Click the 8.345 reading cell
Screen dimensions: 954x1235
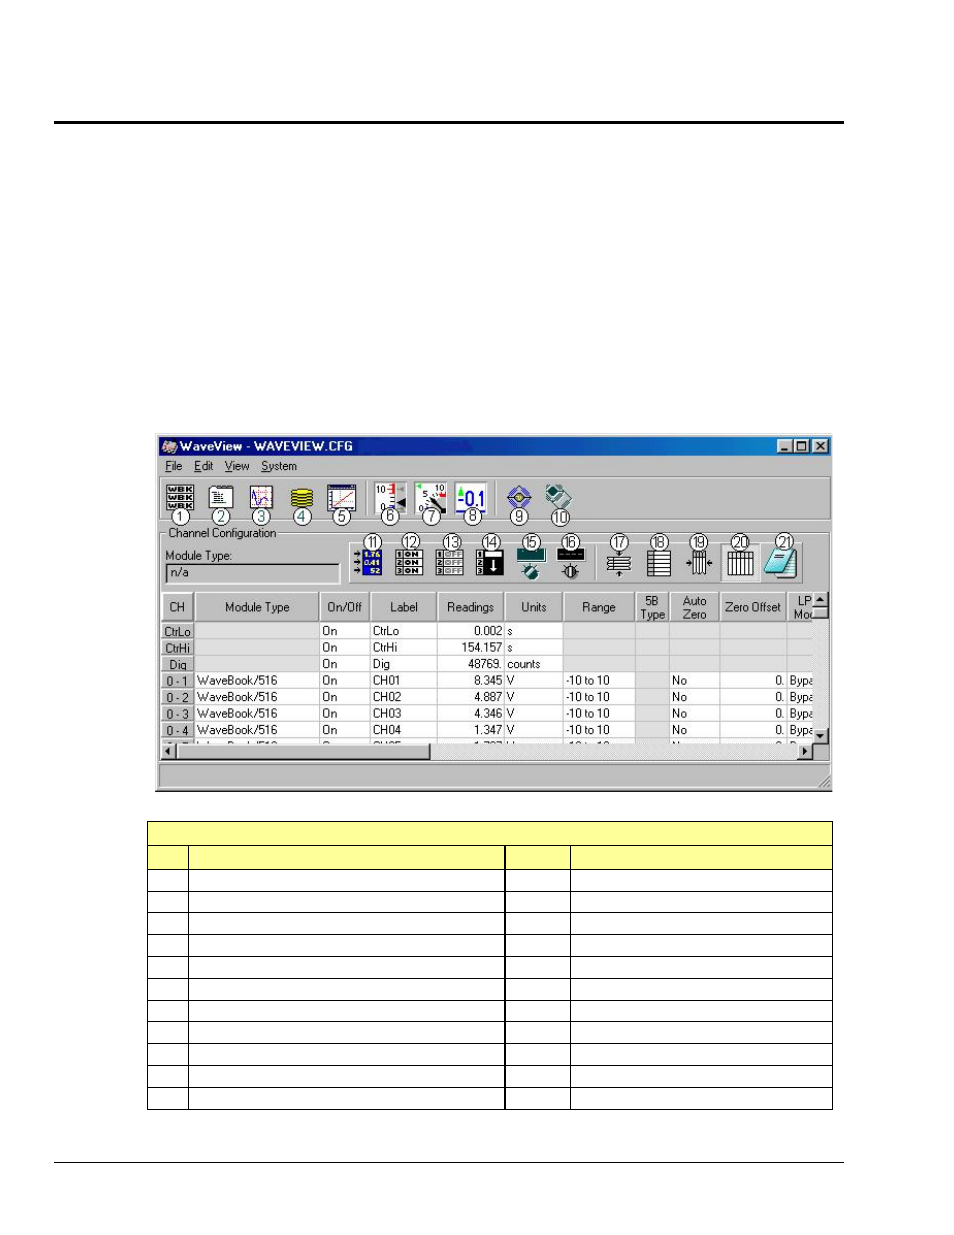[x=471, y=681]
